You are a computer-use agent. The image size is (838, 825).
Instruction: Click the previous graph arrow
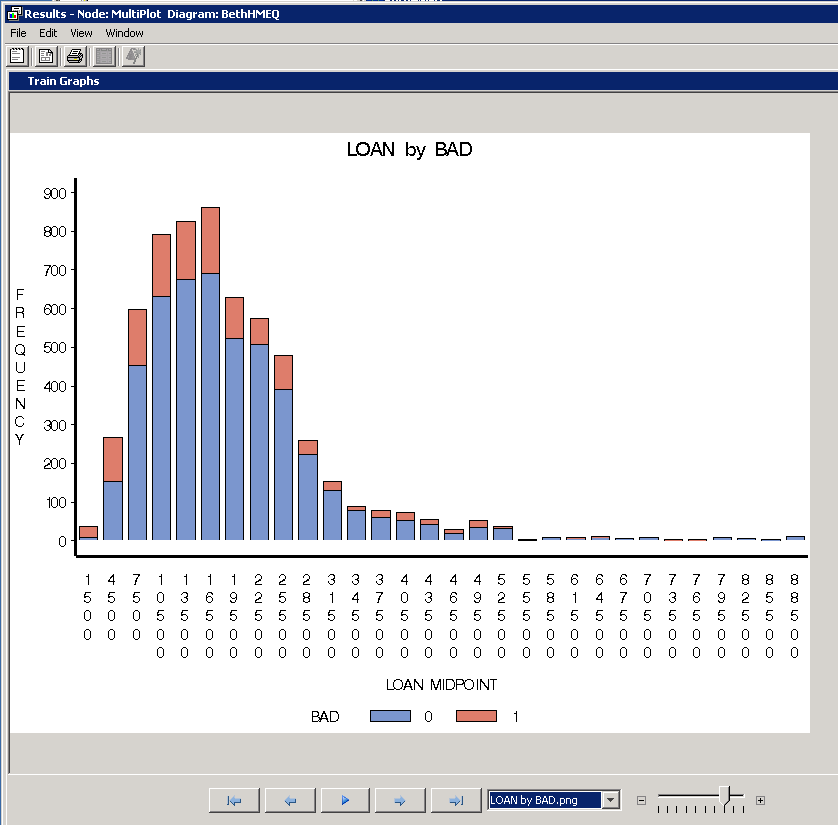coord(289,799)
